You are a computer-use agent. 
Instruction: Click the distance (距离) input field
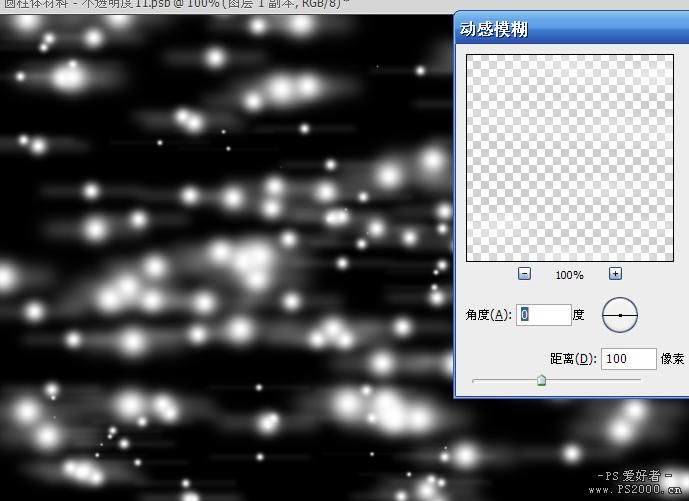click(x=628, y=359)
